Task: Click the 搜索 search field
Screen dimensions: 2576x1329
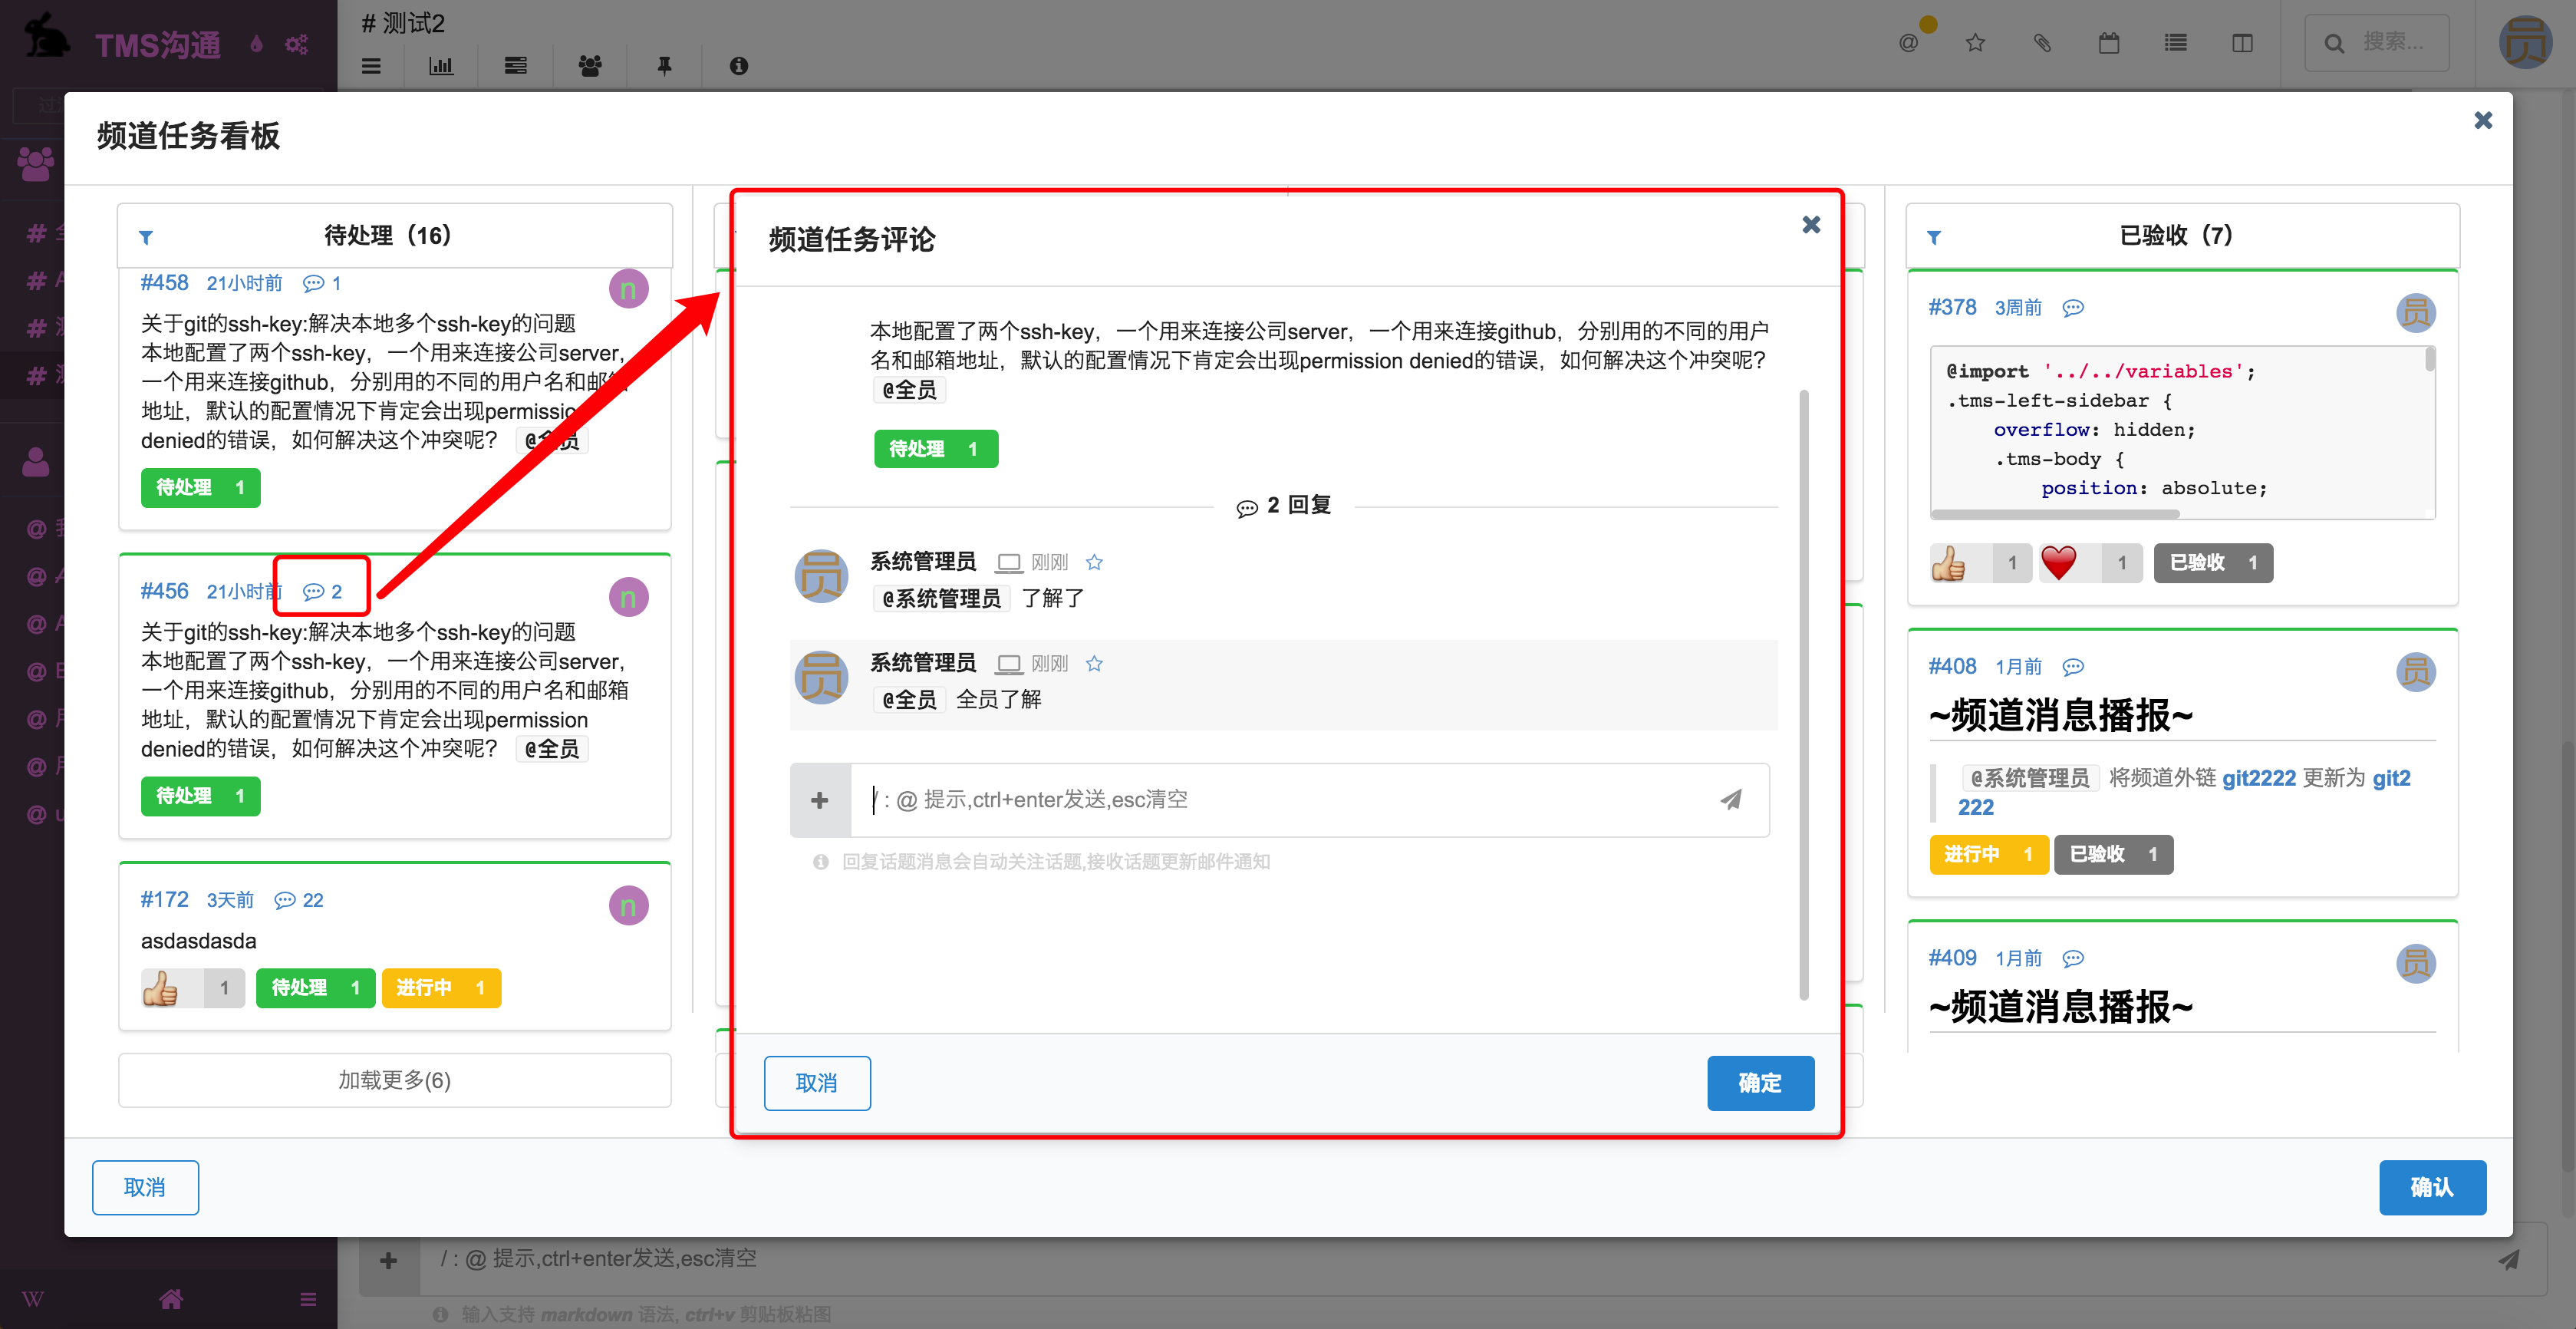Action: (2377, 43)
